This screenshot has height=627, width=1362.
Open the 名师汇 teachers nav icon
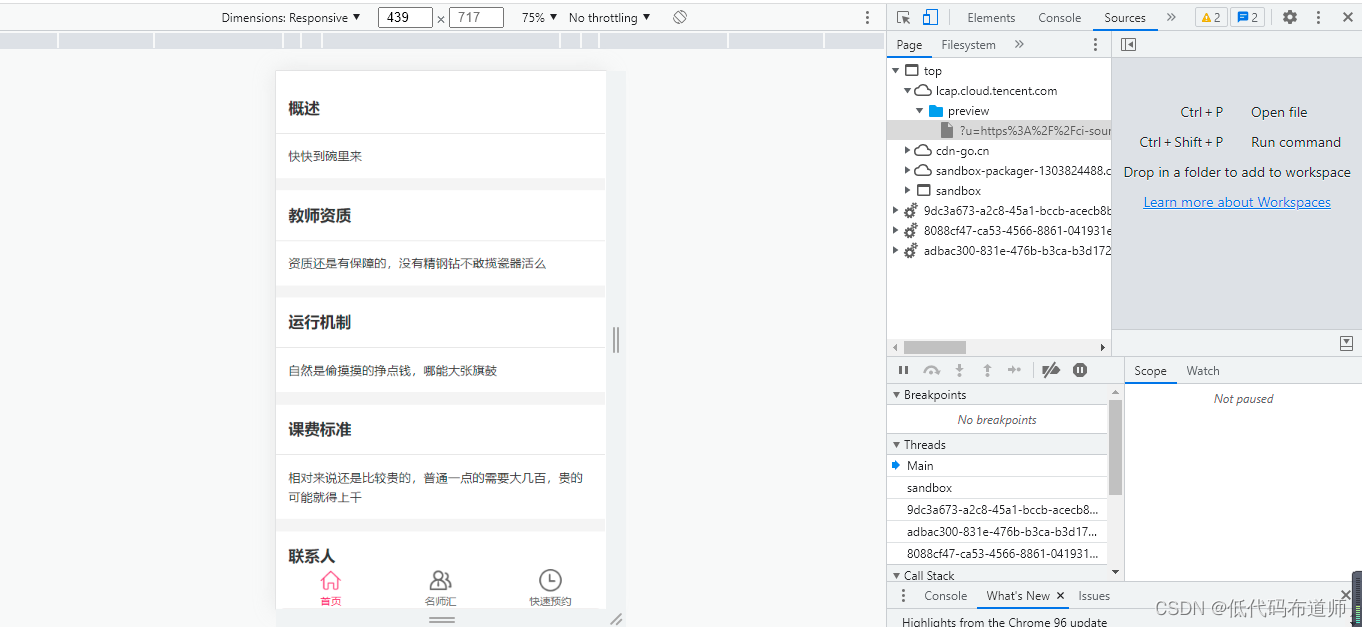click(x=440, y=580)
